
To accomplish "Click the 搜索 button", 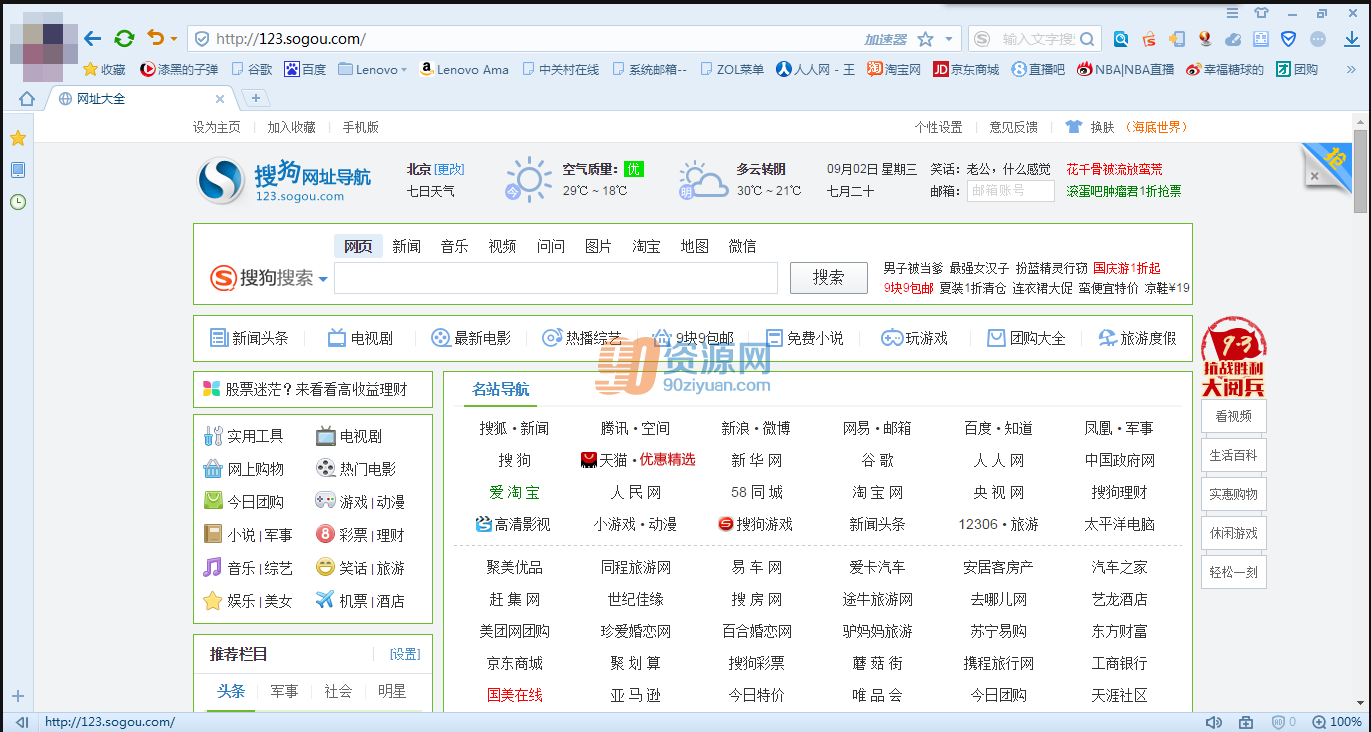I will pyautogui.click(x=828, y=278).
